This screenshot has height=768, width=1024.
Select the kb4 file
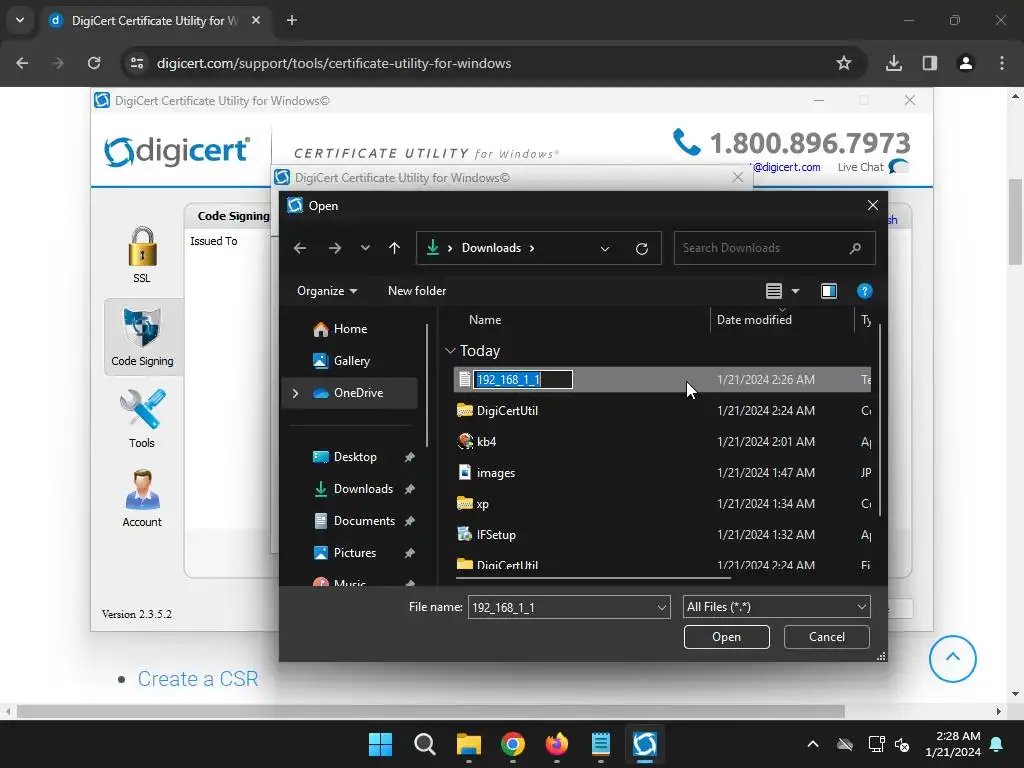pos(662,442)
